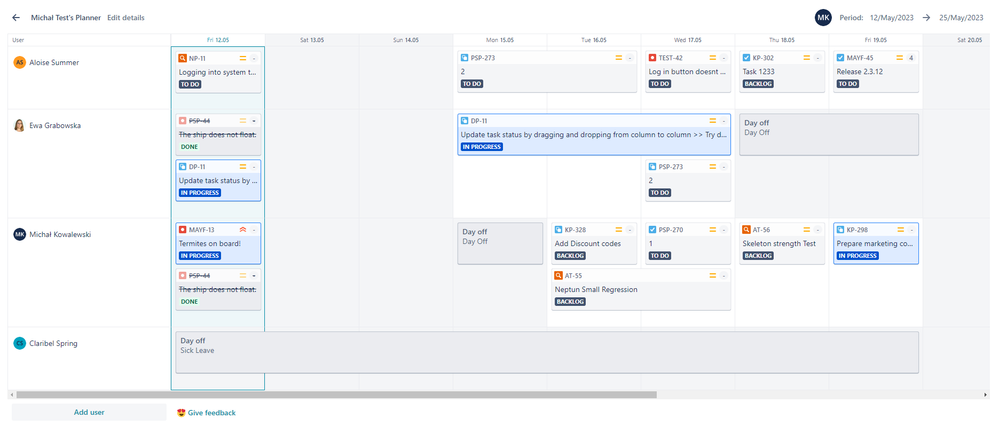Click the estimate badge on KP-328 card

629,229
